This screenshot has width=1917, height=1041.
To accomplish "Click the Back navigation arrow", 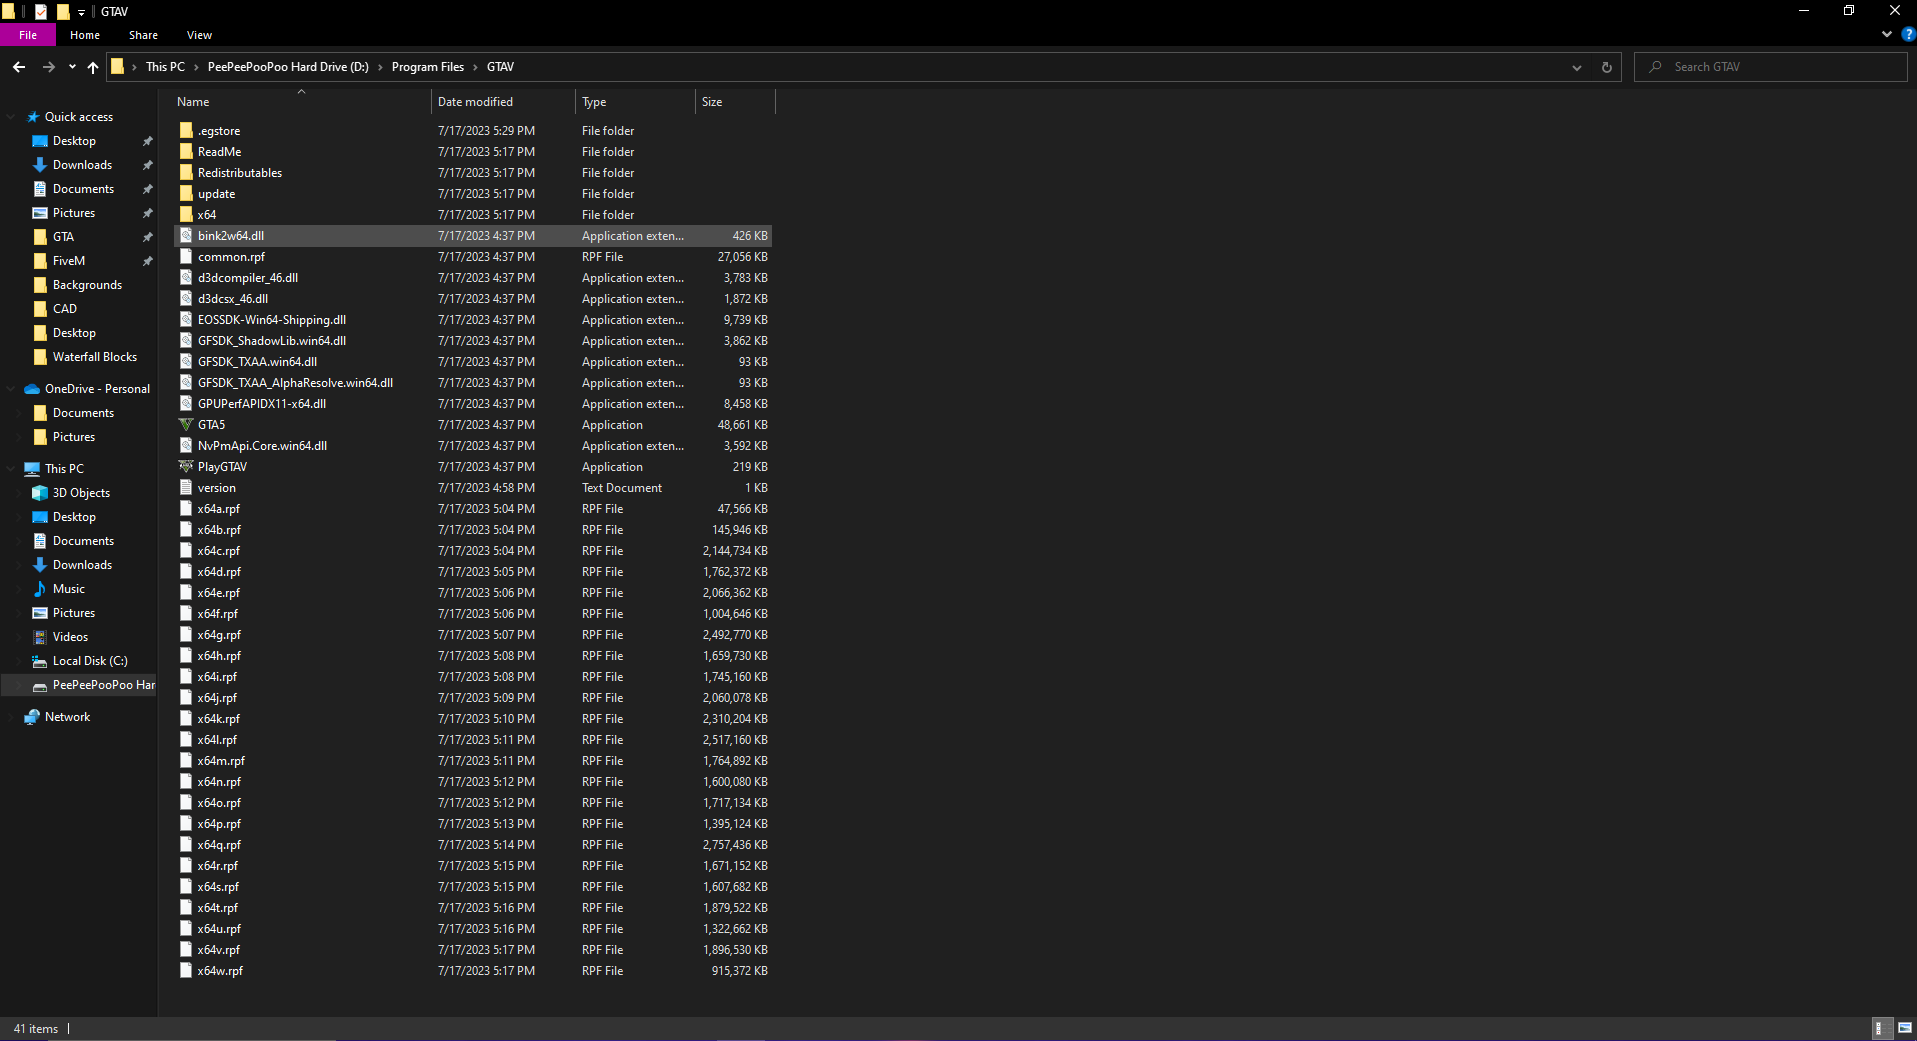I will tap(19, 67).
